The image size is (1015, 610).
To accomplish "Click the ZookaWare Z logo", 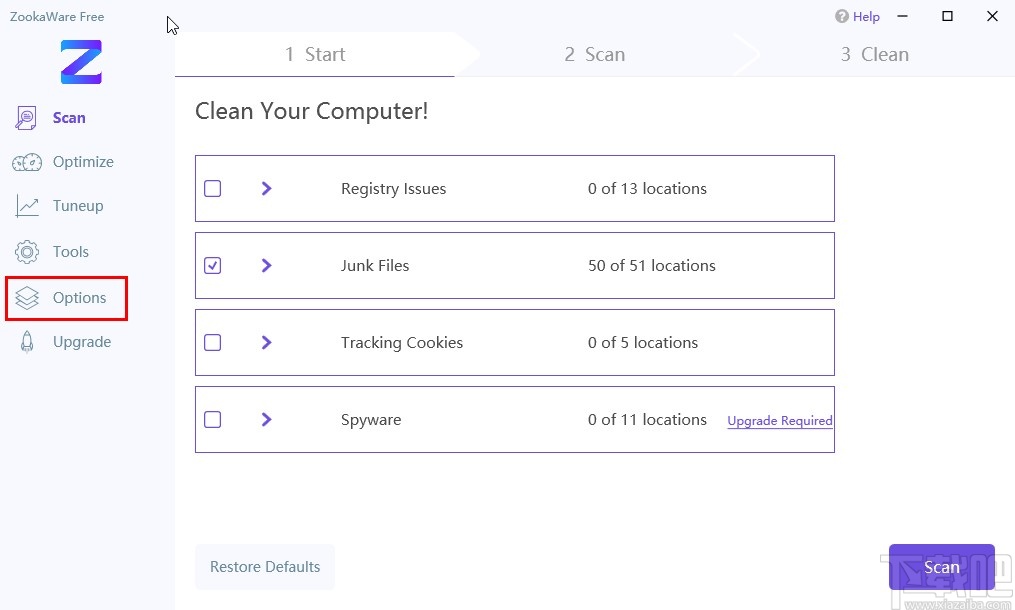I will [x=81, y=62].
